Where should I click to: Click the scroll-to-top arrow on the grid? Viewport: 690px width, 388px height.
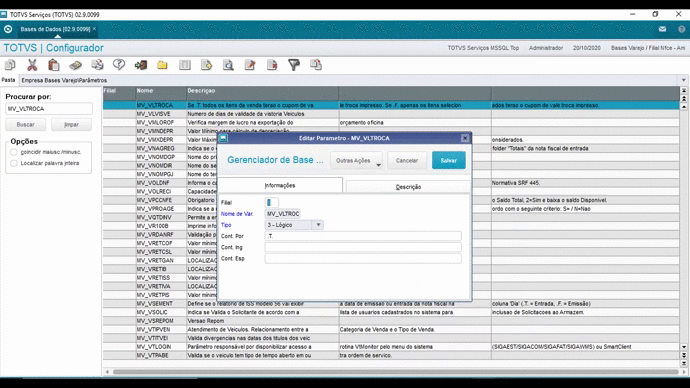pos(684,91)
